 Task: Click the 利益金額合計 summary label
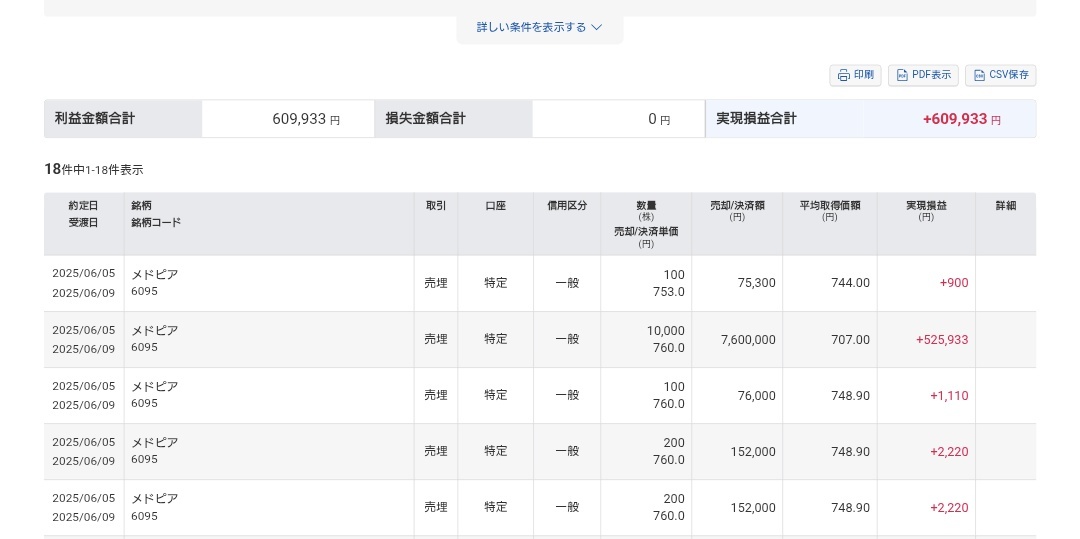tap(95, 118)
